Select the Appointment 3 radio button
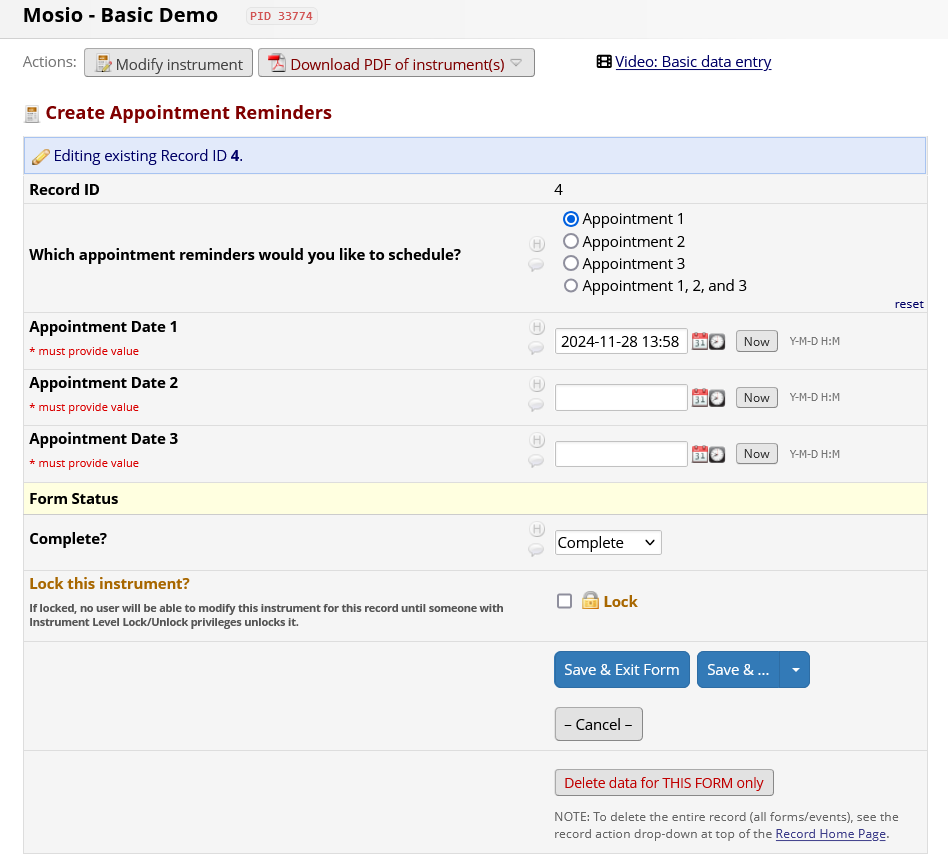 [x=571, y=264]
